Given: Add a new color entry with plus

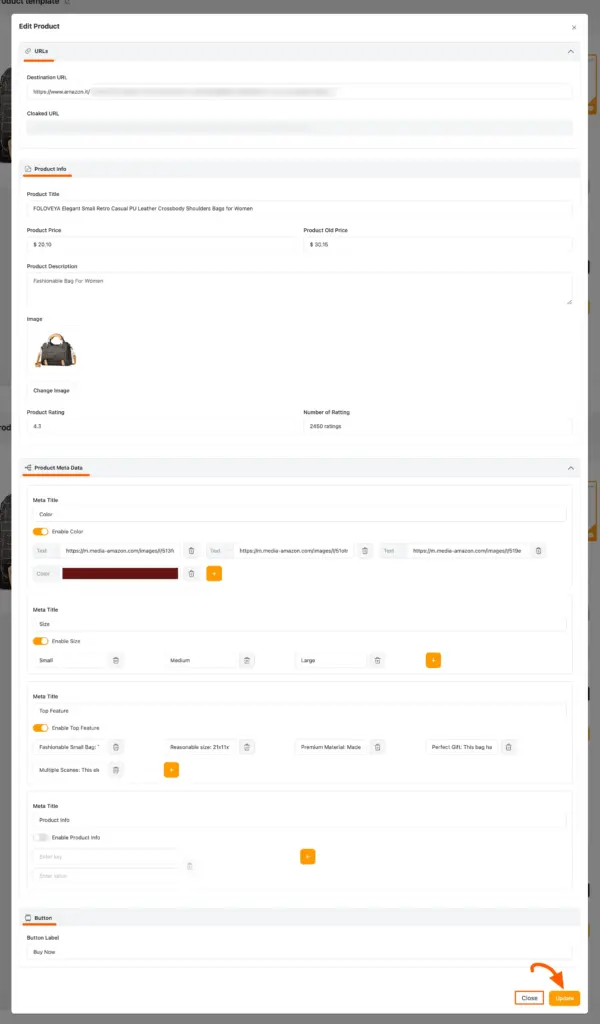Looking at the screenshot, I should point(214,573).
